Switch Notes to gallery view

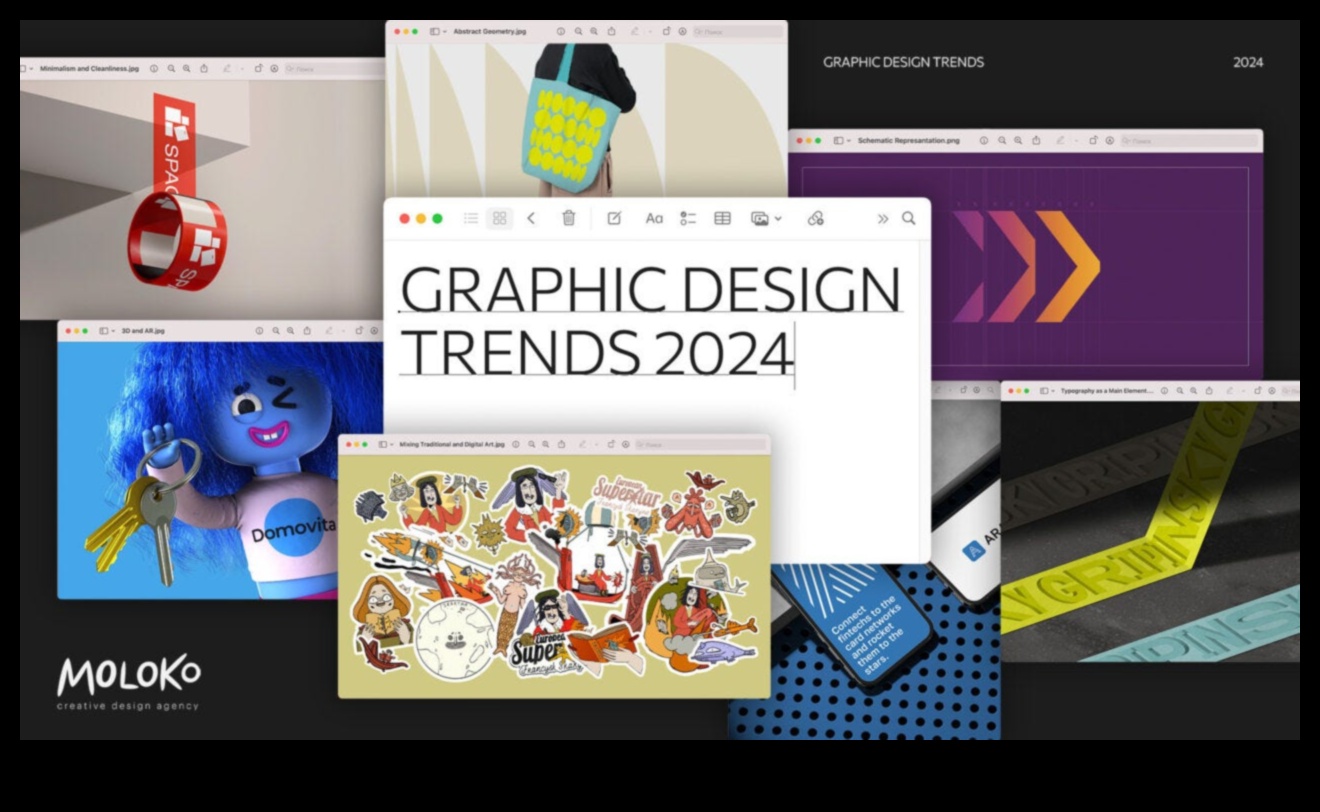499,218
